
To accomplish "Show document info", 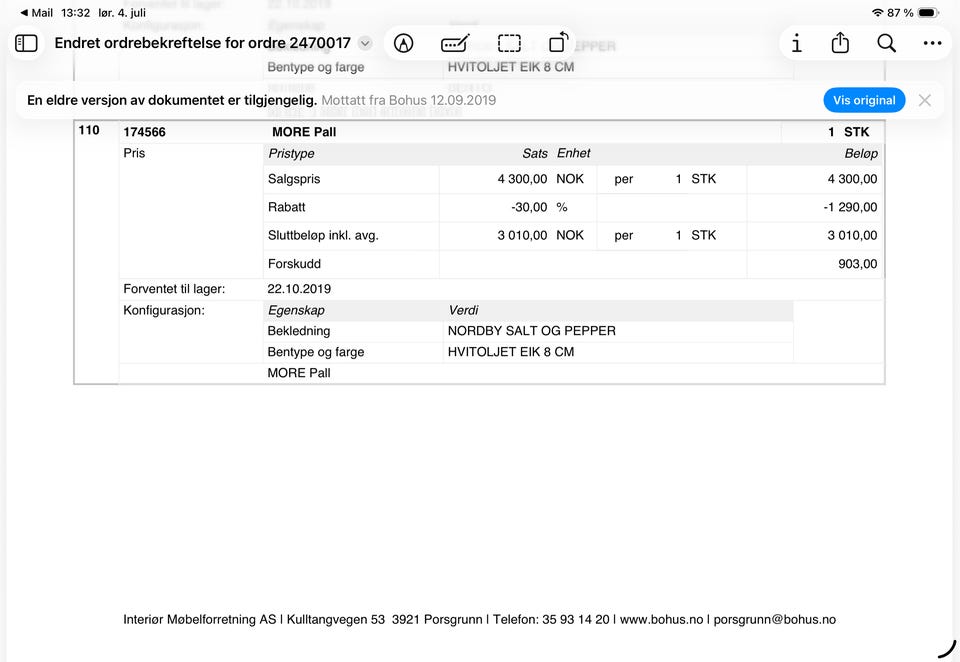I will pos(797,43).
